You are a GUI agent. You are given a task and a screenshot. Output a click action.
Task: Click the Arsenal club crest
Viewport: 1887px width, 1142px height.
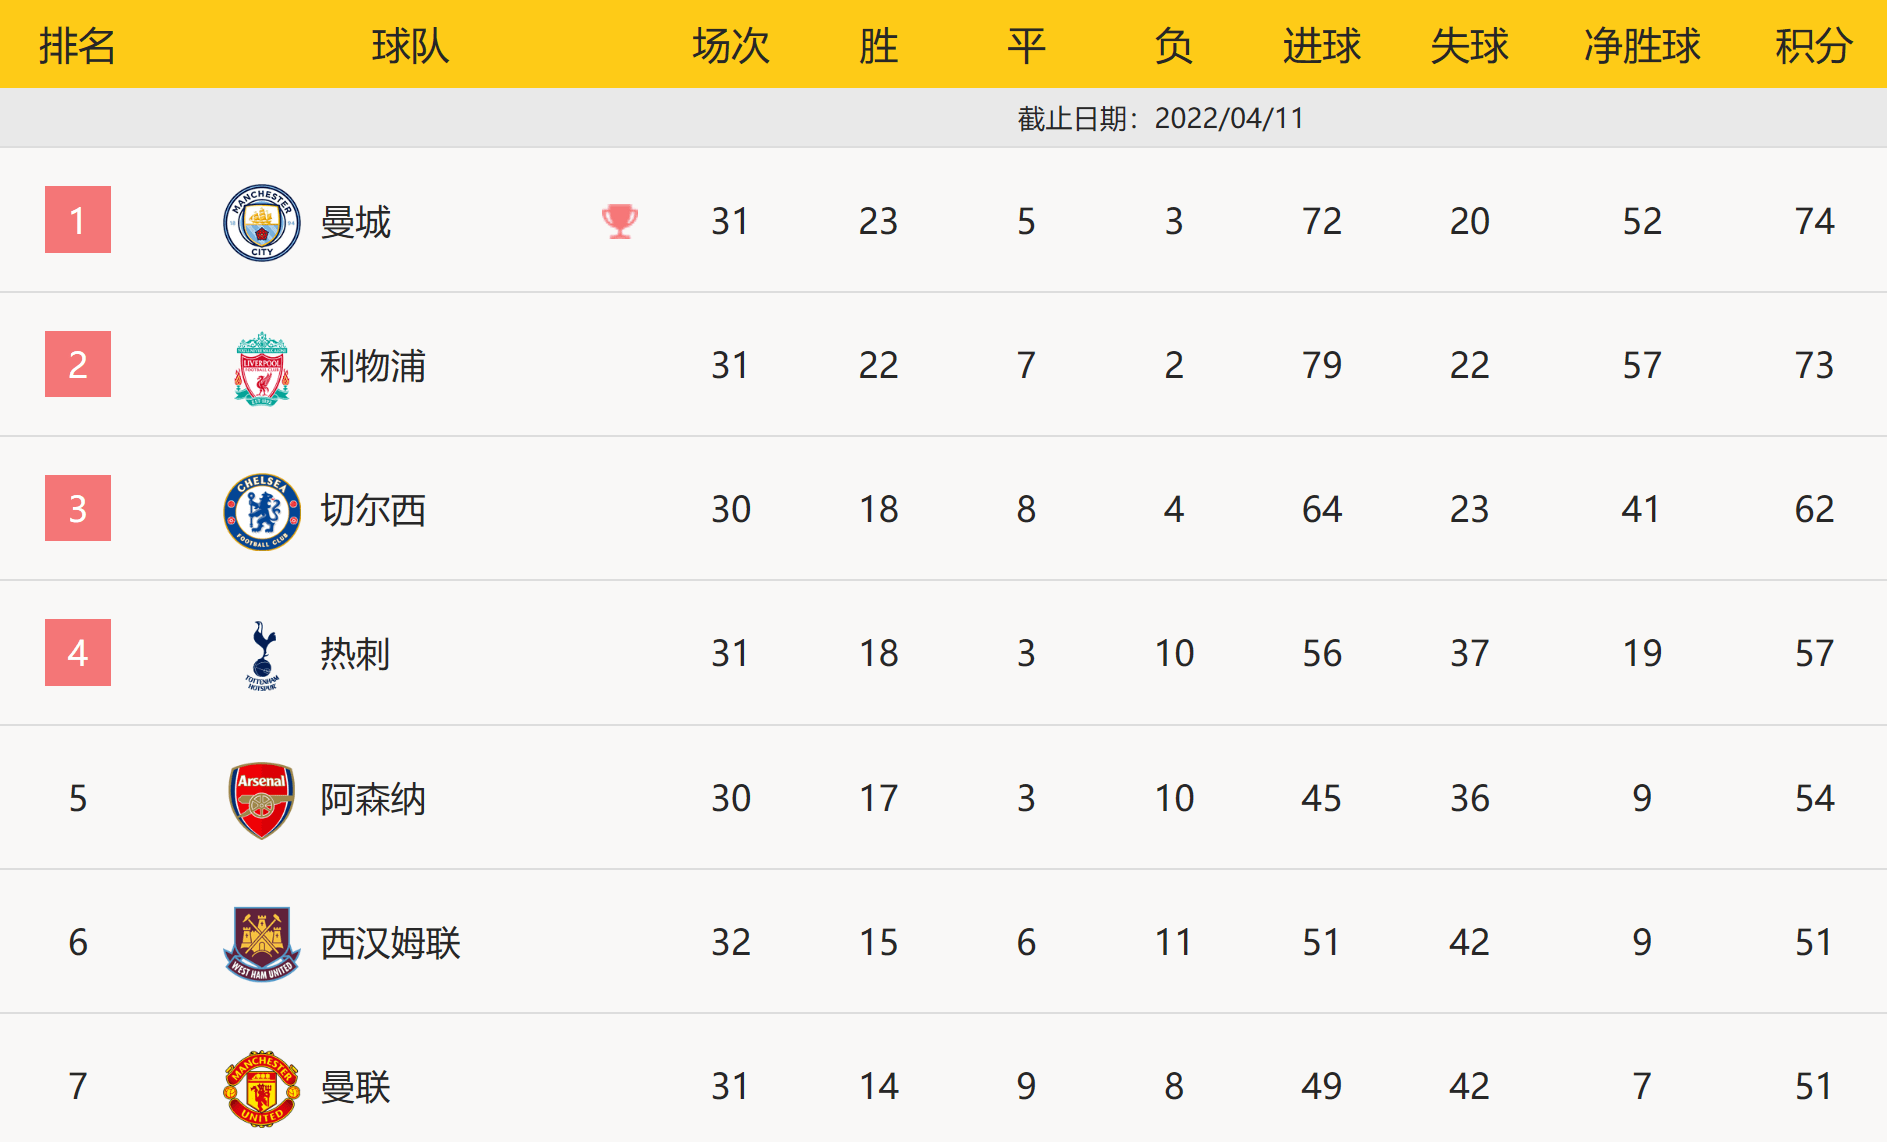pos(261,799)
